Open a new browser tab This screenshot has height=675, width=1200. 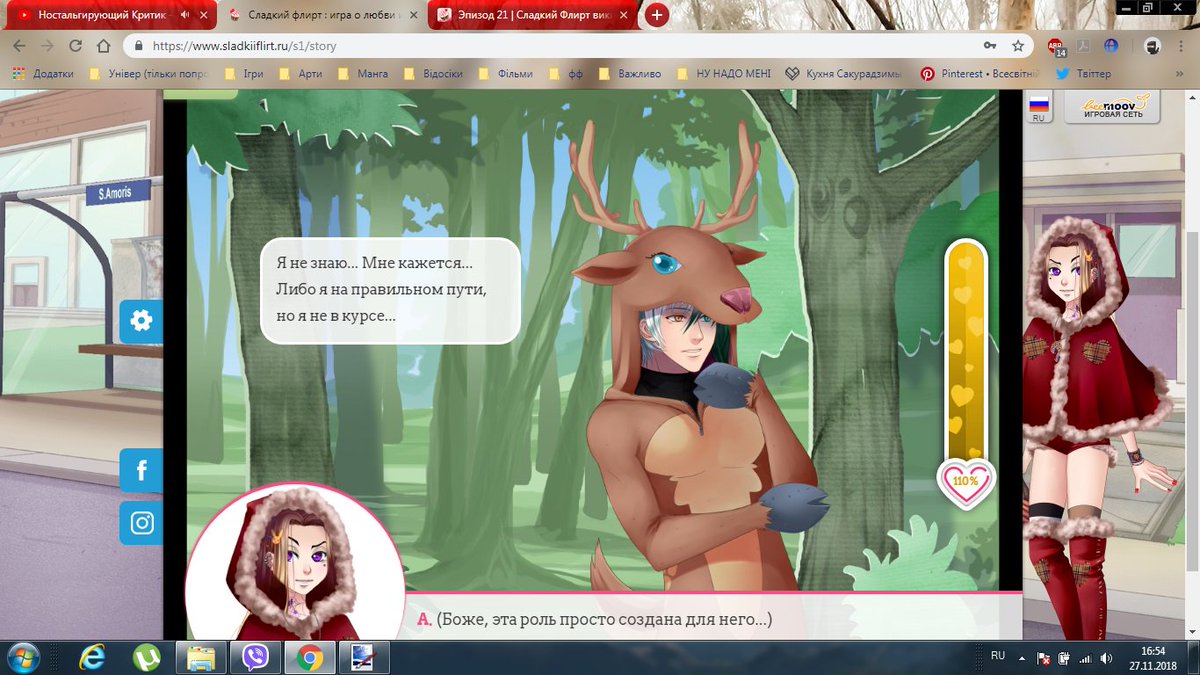[x=657, y=14]
